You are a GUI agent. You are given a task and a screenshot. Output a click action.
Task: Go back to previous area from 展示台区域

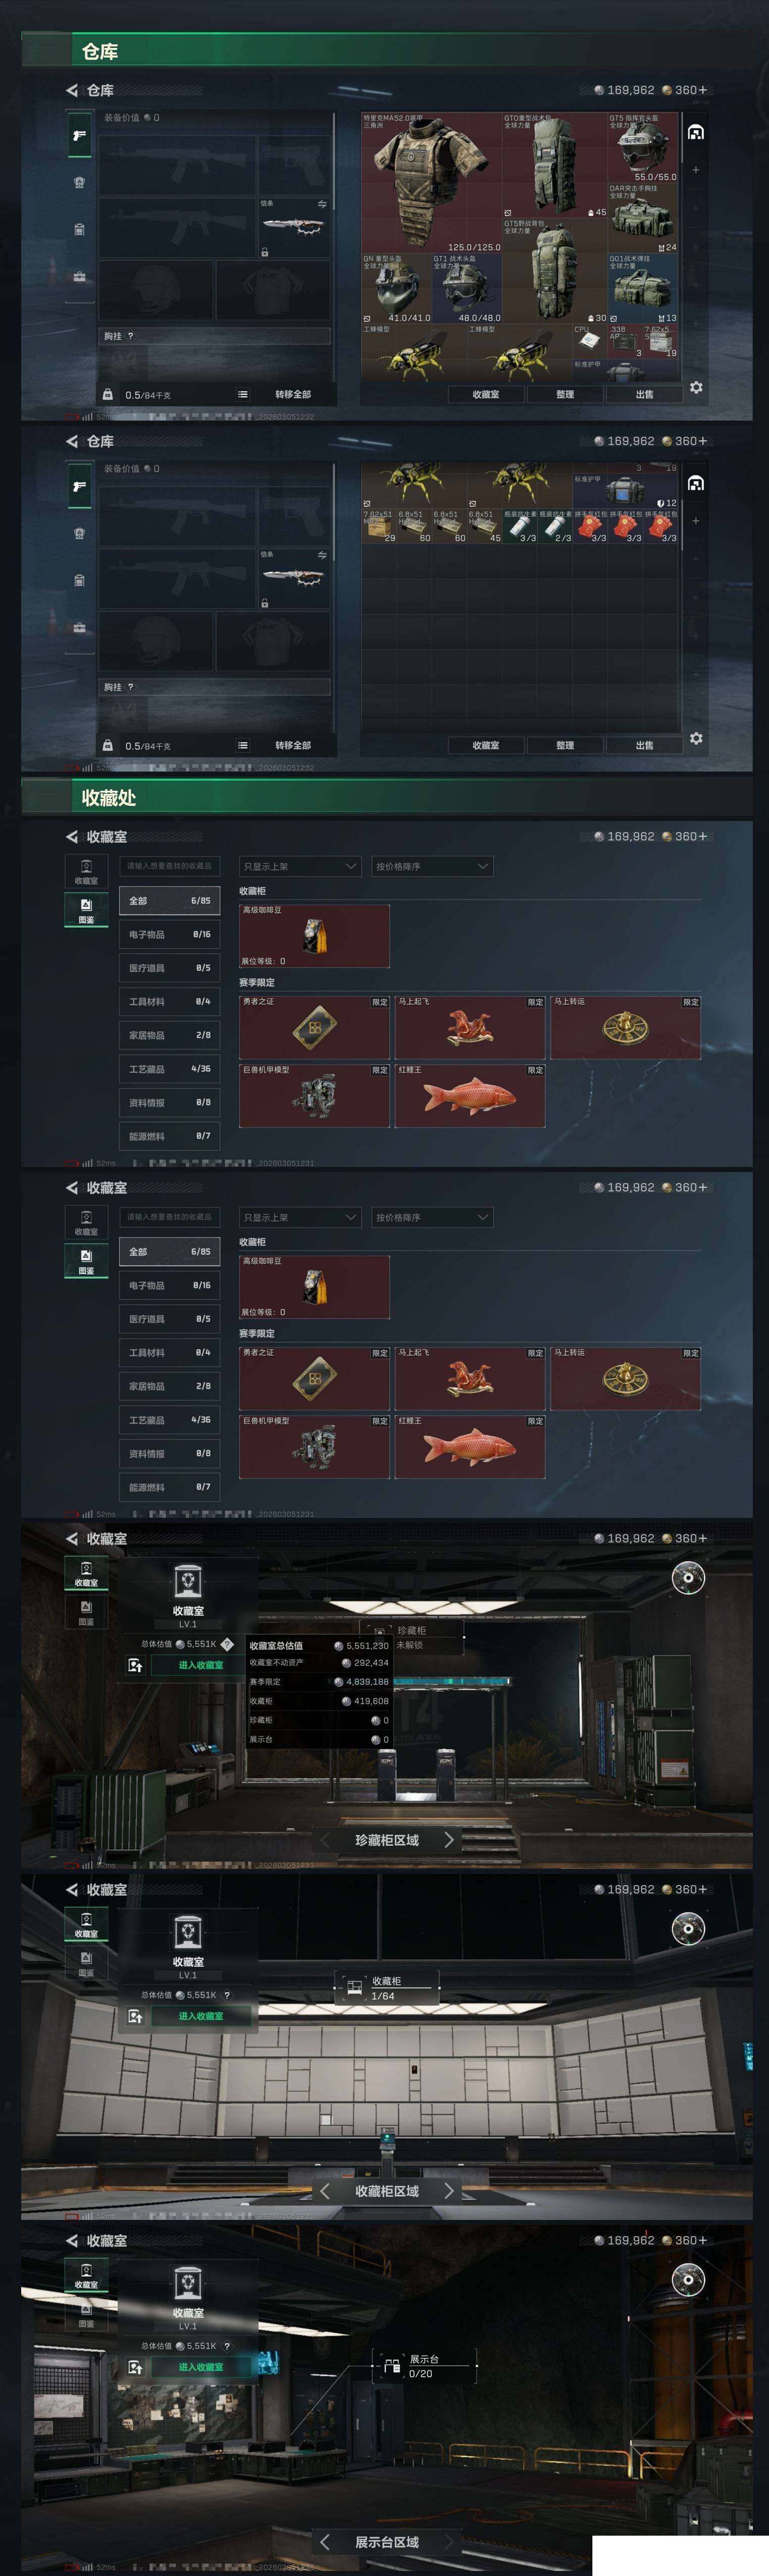[x=325, y=2541]
